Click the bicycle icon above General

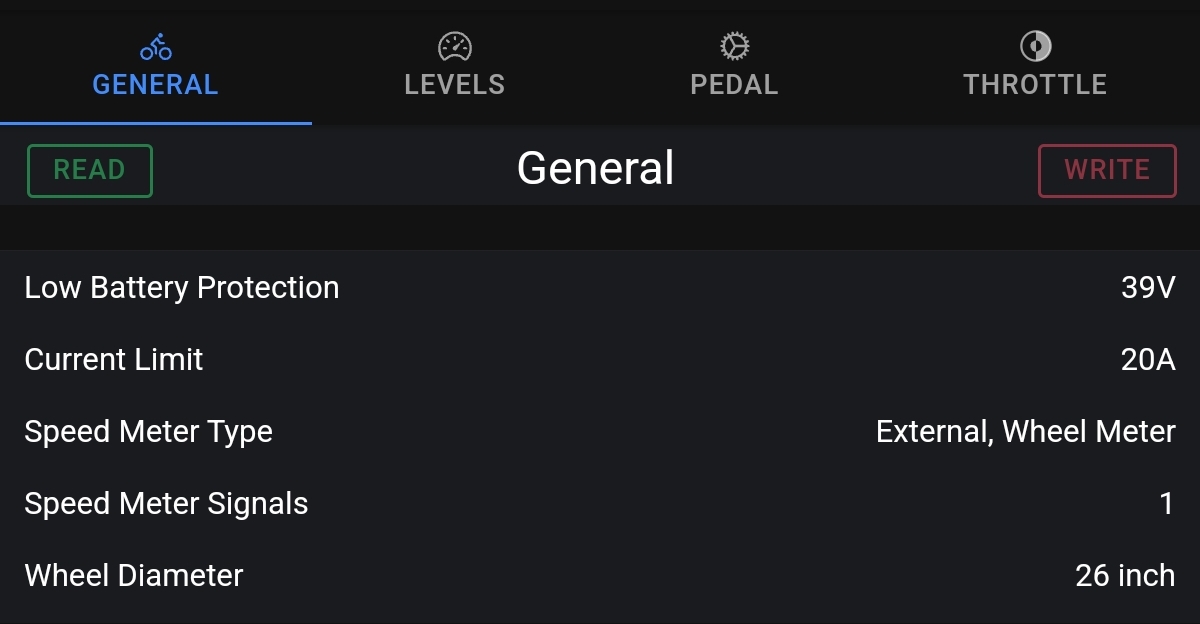(155, 47)
